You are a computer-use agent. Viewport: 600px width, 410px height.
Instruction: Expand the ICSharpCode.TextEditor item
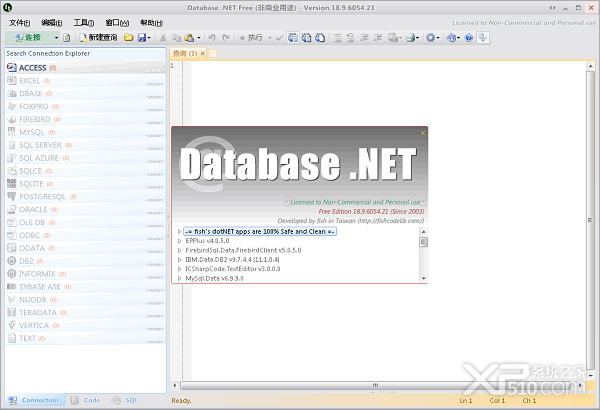179,269
